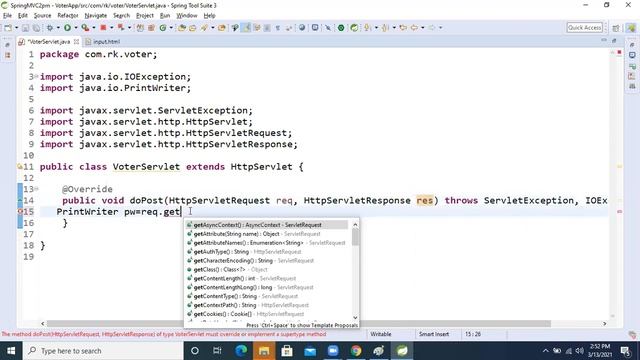Click the globe web browser toolbar icon
640x360 pixels.
(x=302, y=28)
